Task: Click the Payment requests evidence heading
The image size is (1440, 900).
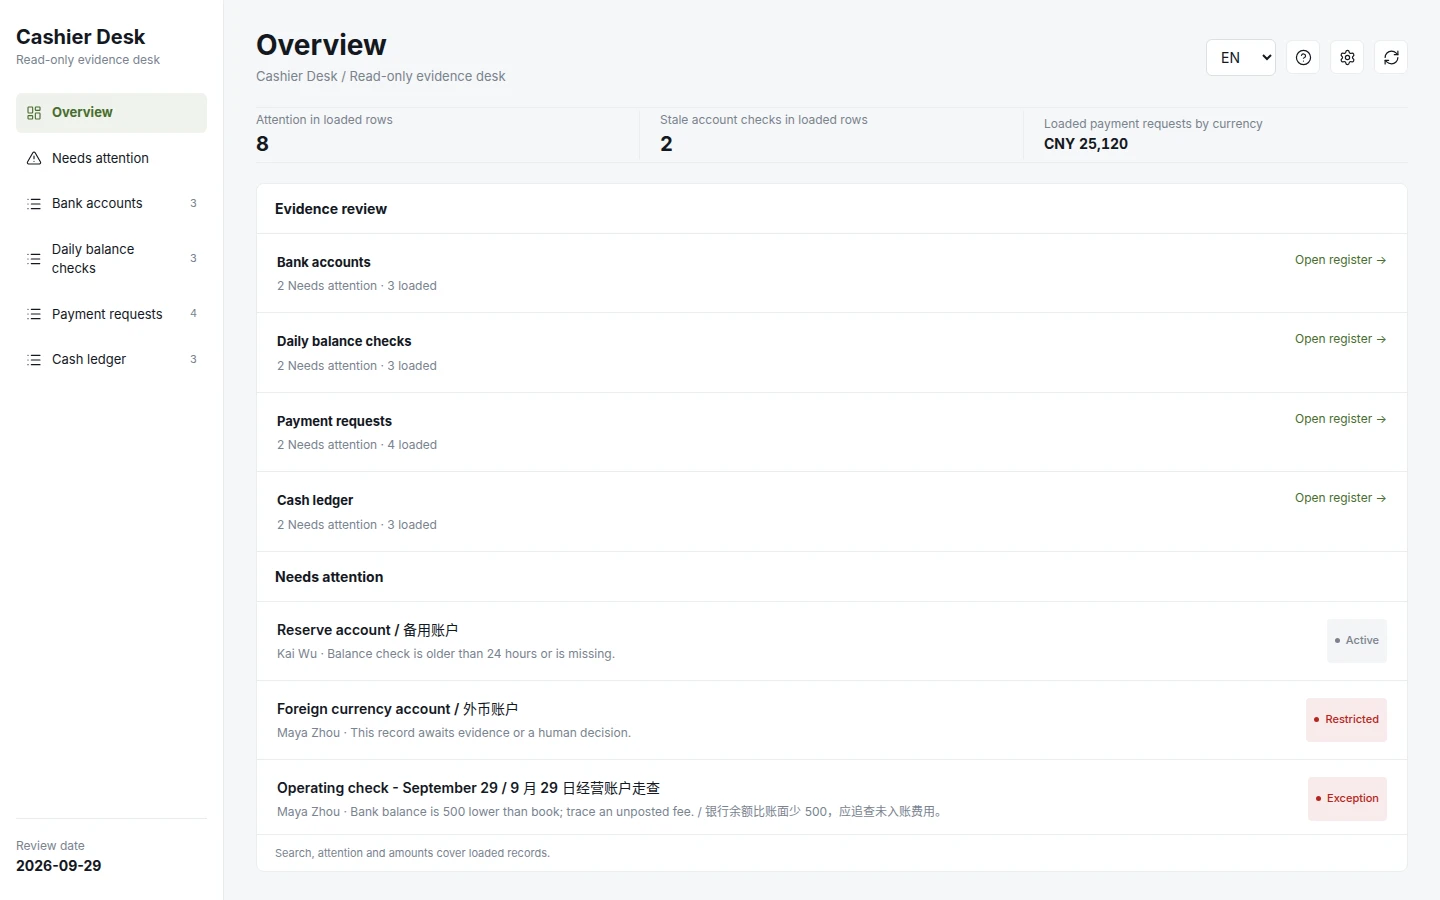Action: (334, 421)
